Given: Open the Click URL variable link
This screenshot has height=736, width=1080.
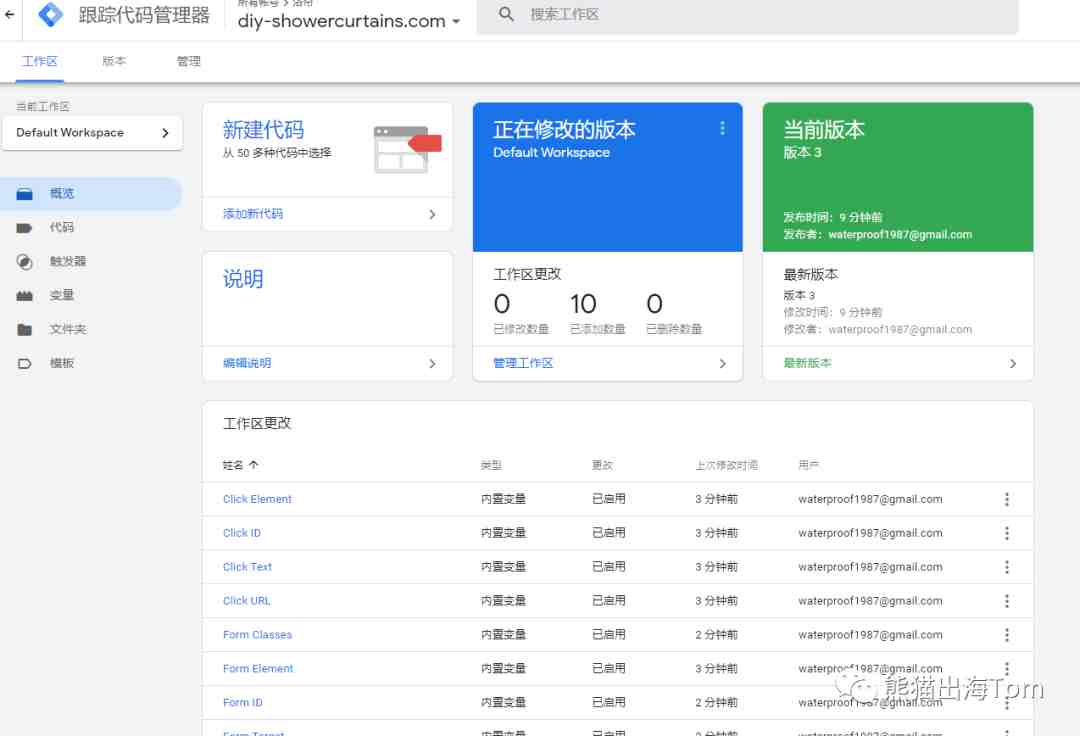Looking at the screenshot, I should [247, 601].
